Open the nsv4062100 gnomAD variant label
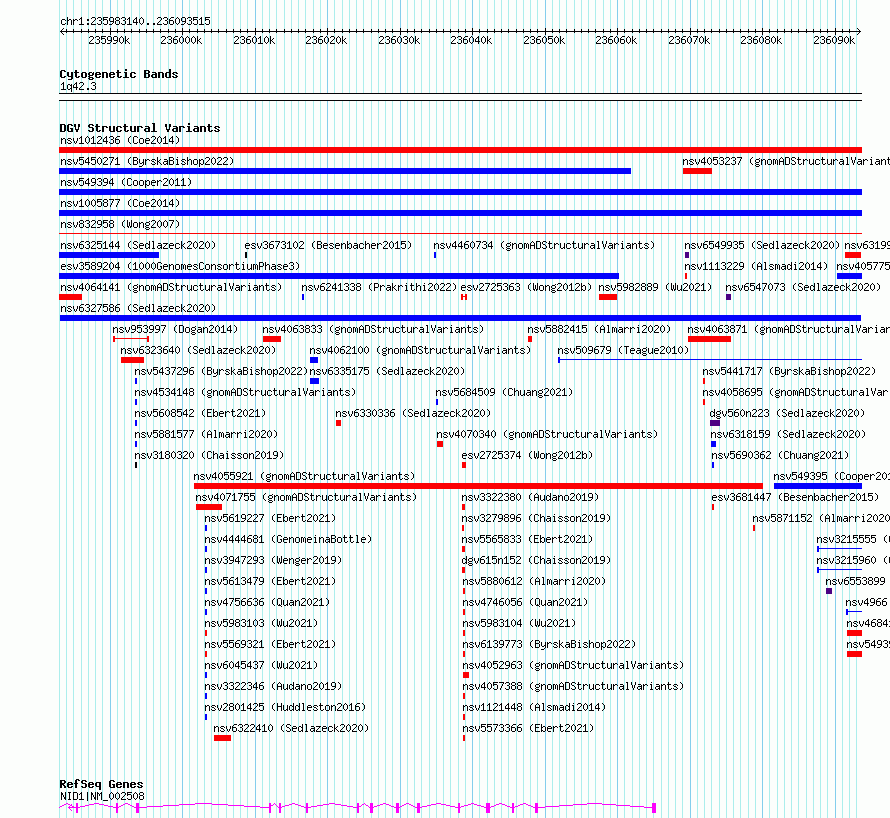 (420, 350)
